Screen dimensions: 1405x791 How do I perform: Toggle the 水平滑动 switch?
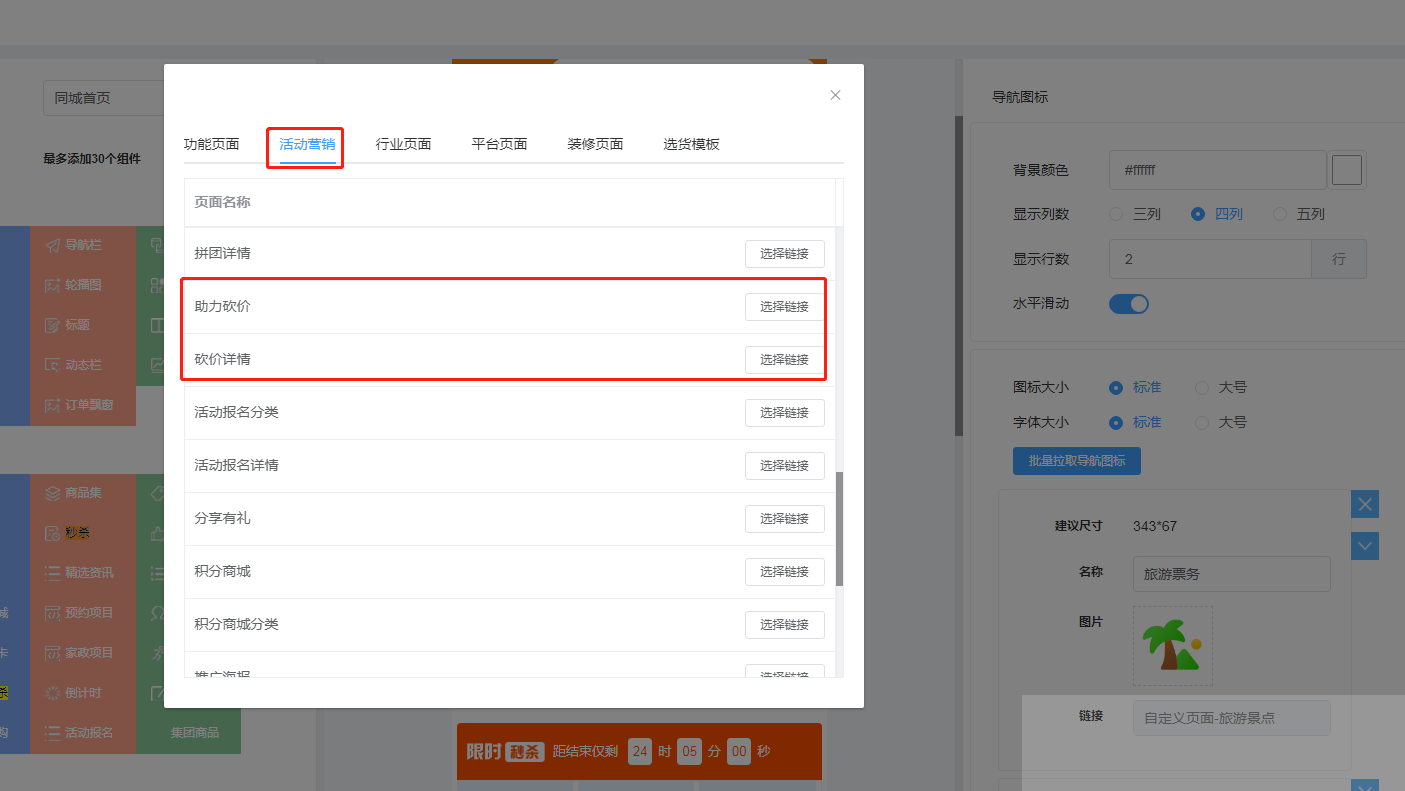[1129, 304]
